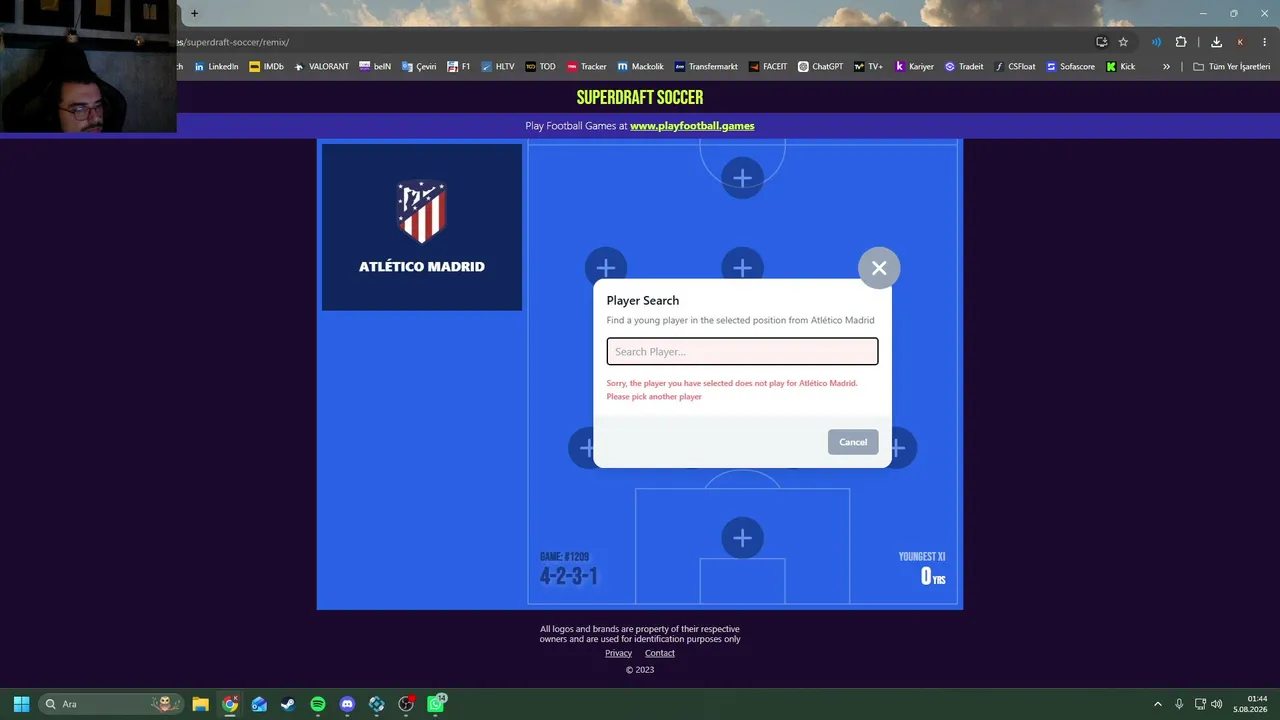Screen dimensions: 1280x720
Task: Open the Windows Start menu
Action: [21, 704]
